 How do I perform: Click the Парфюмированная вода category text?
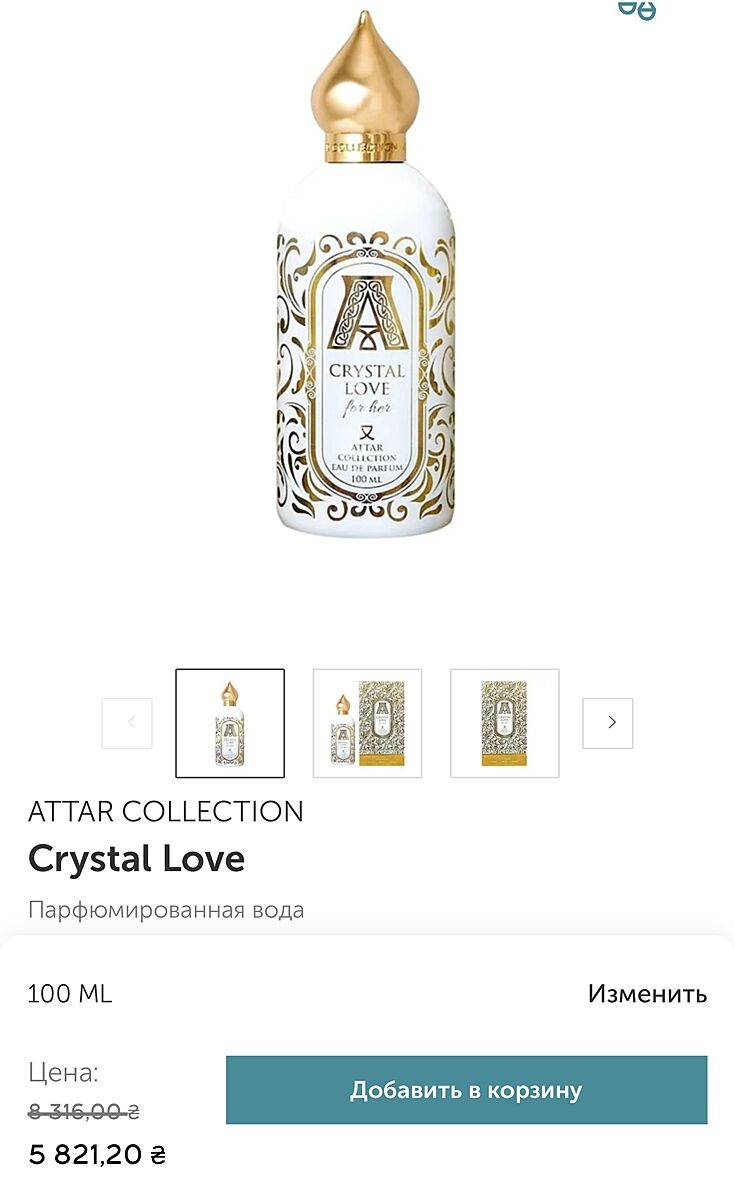[x=166, y=910]
